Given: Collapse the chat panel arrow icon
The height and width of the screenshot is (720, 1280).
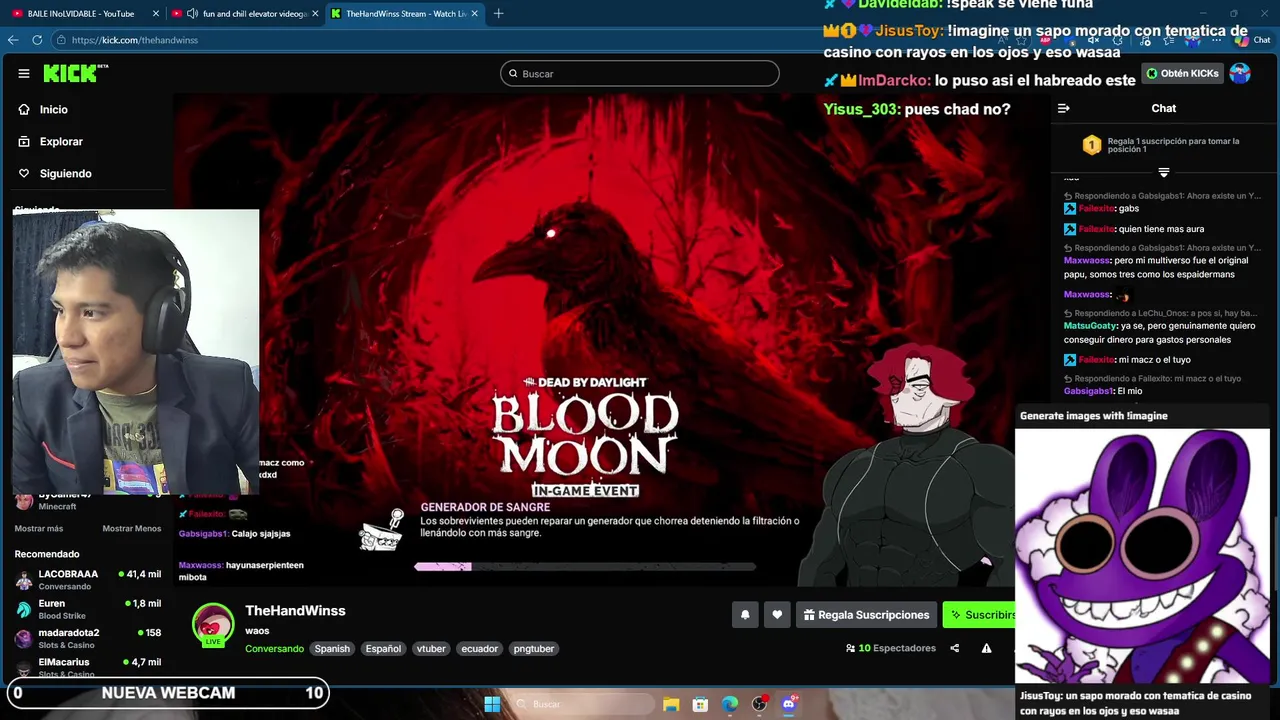Looking at the screenshot, I should pos(1064,108).
